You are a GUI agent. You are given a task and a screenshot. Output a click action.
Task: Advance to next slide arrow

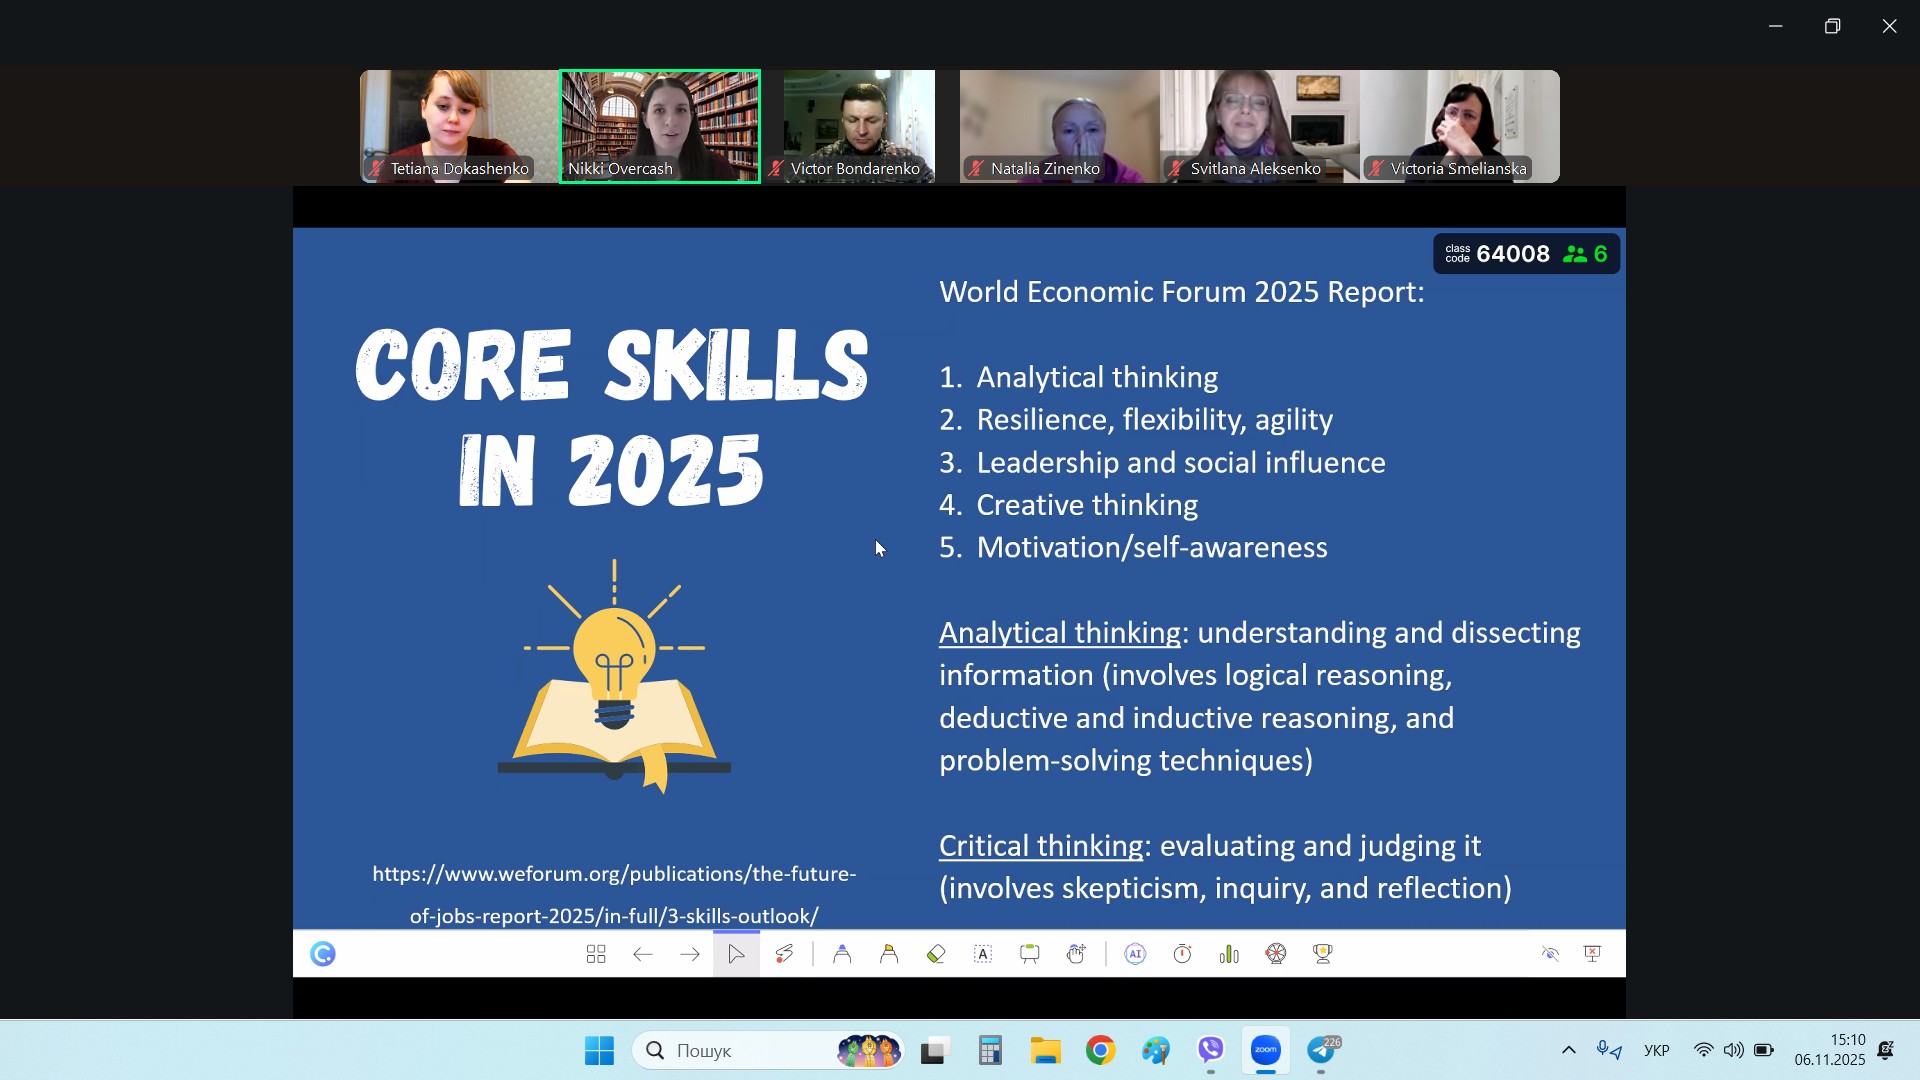pos(690,955)
